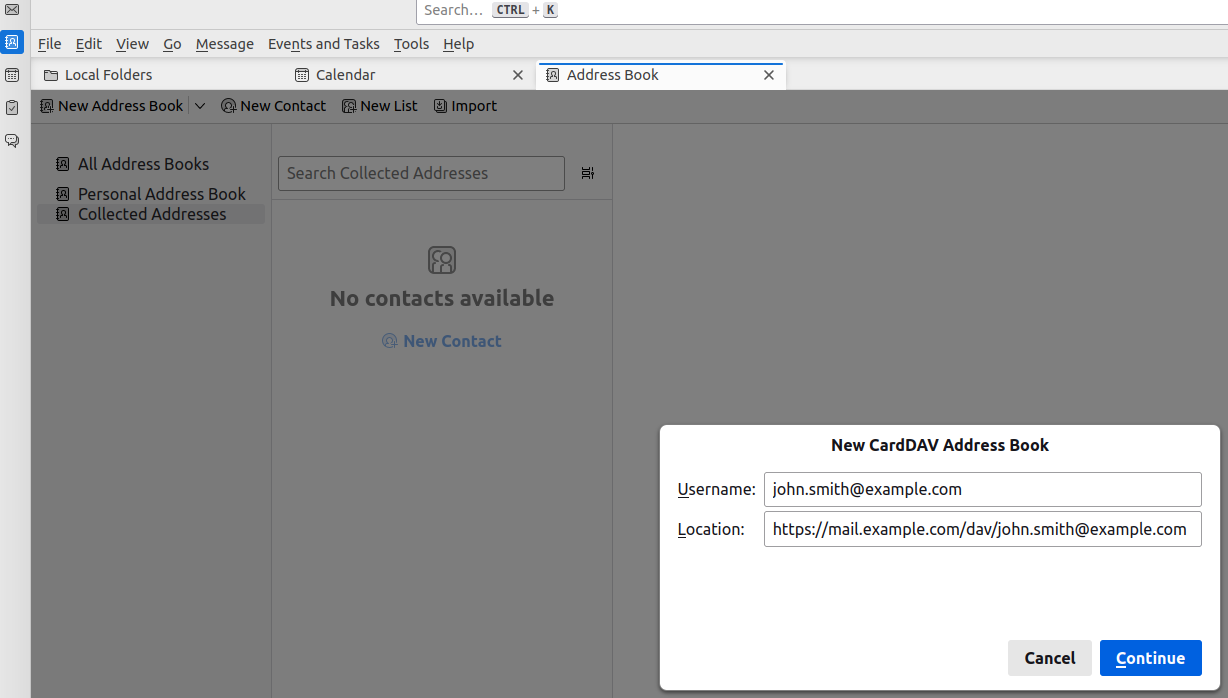Image resolution: width=1228 pixels, height=698 pixels.
Task: Cancel the New CardDAV Address Book dialog
Action: 1049,658
